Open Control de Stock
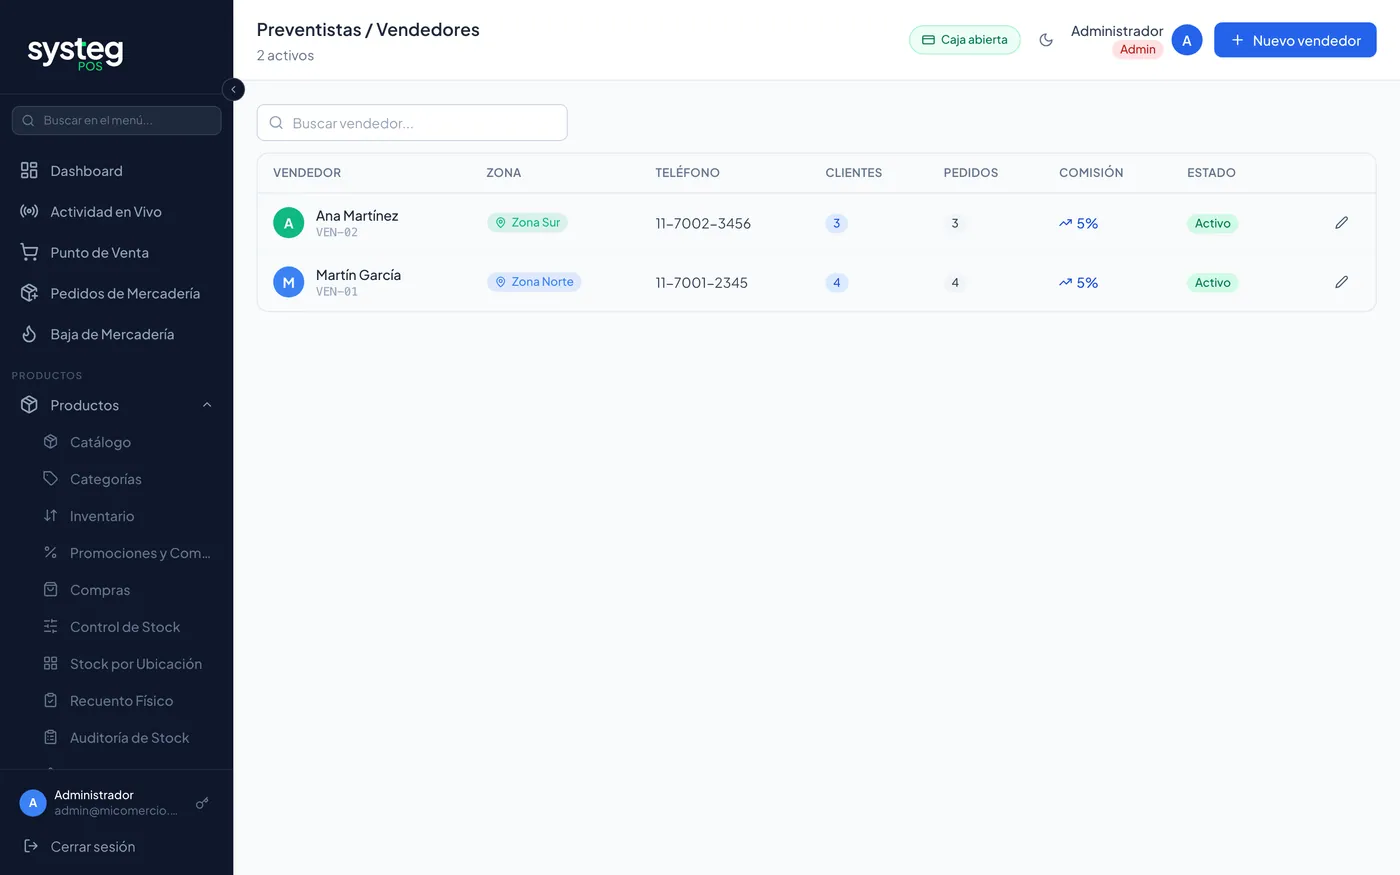The width and height of the screenshot is (1400, 875). (x=128, y=627)
